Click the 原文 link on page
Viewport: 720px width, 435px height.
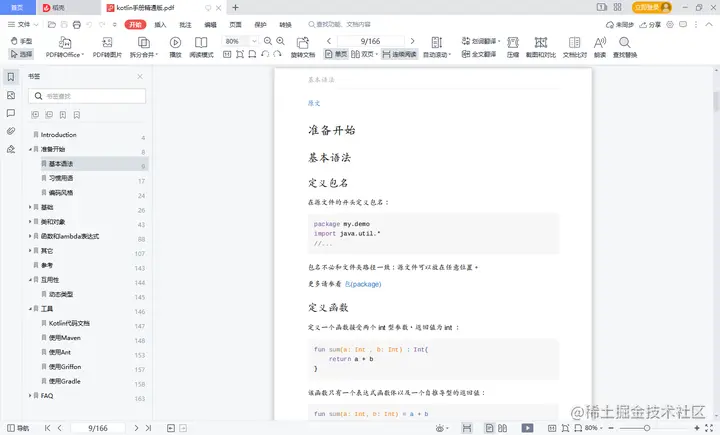314,103
